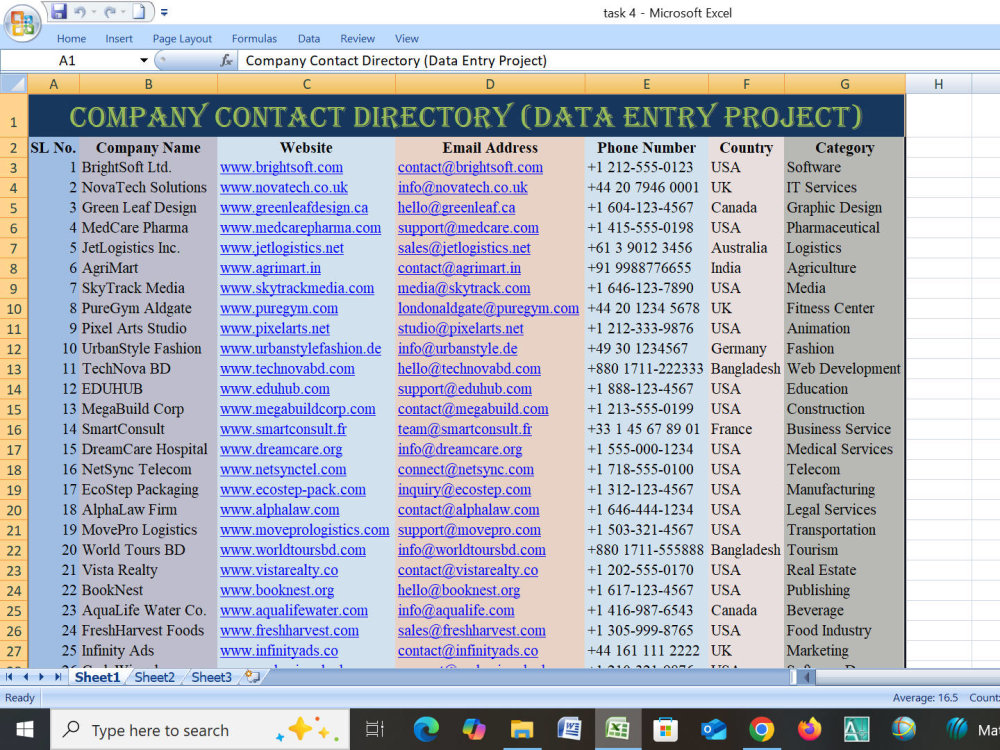This screenshot has width=1000, height=750.
Task: Open Task View from taskbar
Action: (374, 730)
